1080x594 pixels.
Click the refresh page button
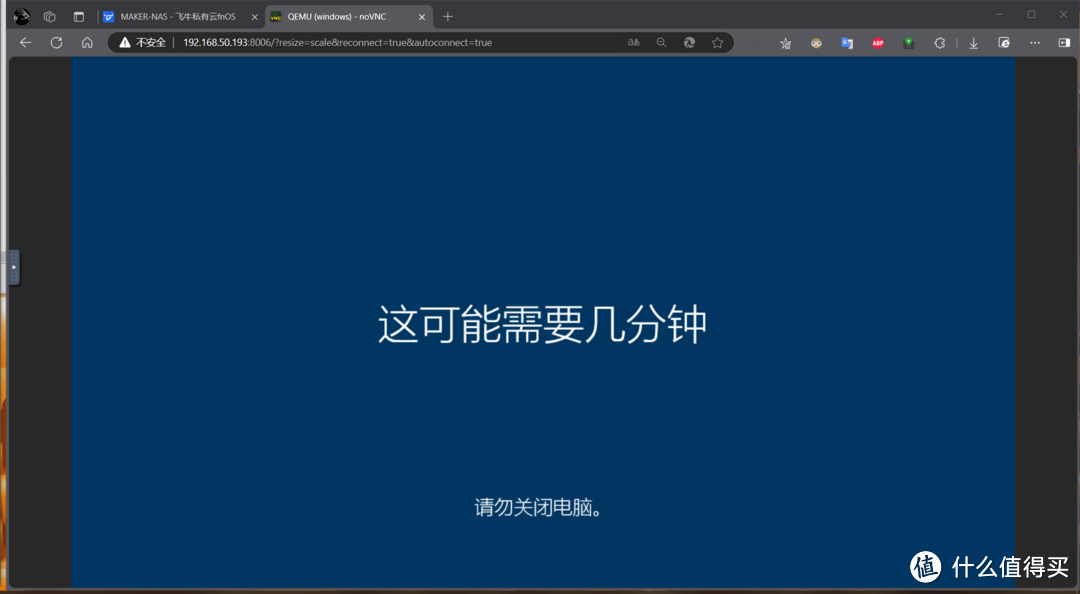[56, 42]
